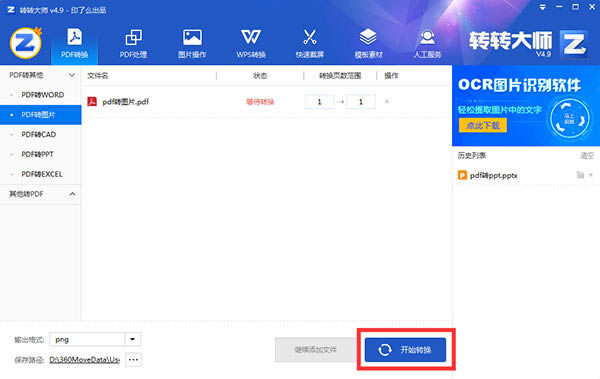Open the output format dropdown arrow
The width and height of the screenshot is (600, 379).
(132, 339)
